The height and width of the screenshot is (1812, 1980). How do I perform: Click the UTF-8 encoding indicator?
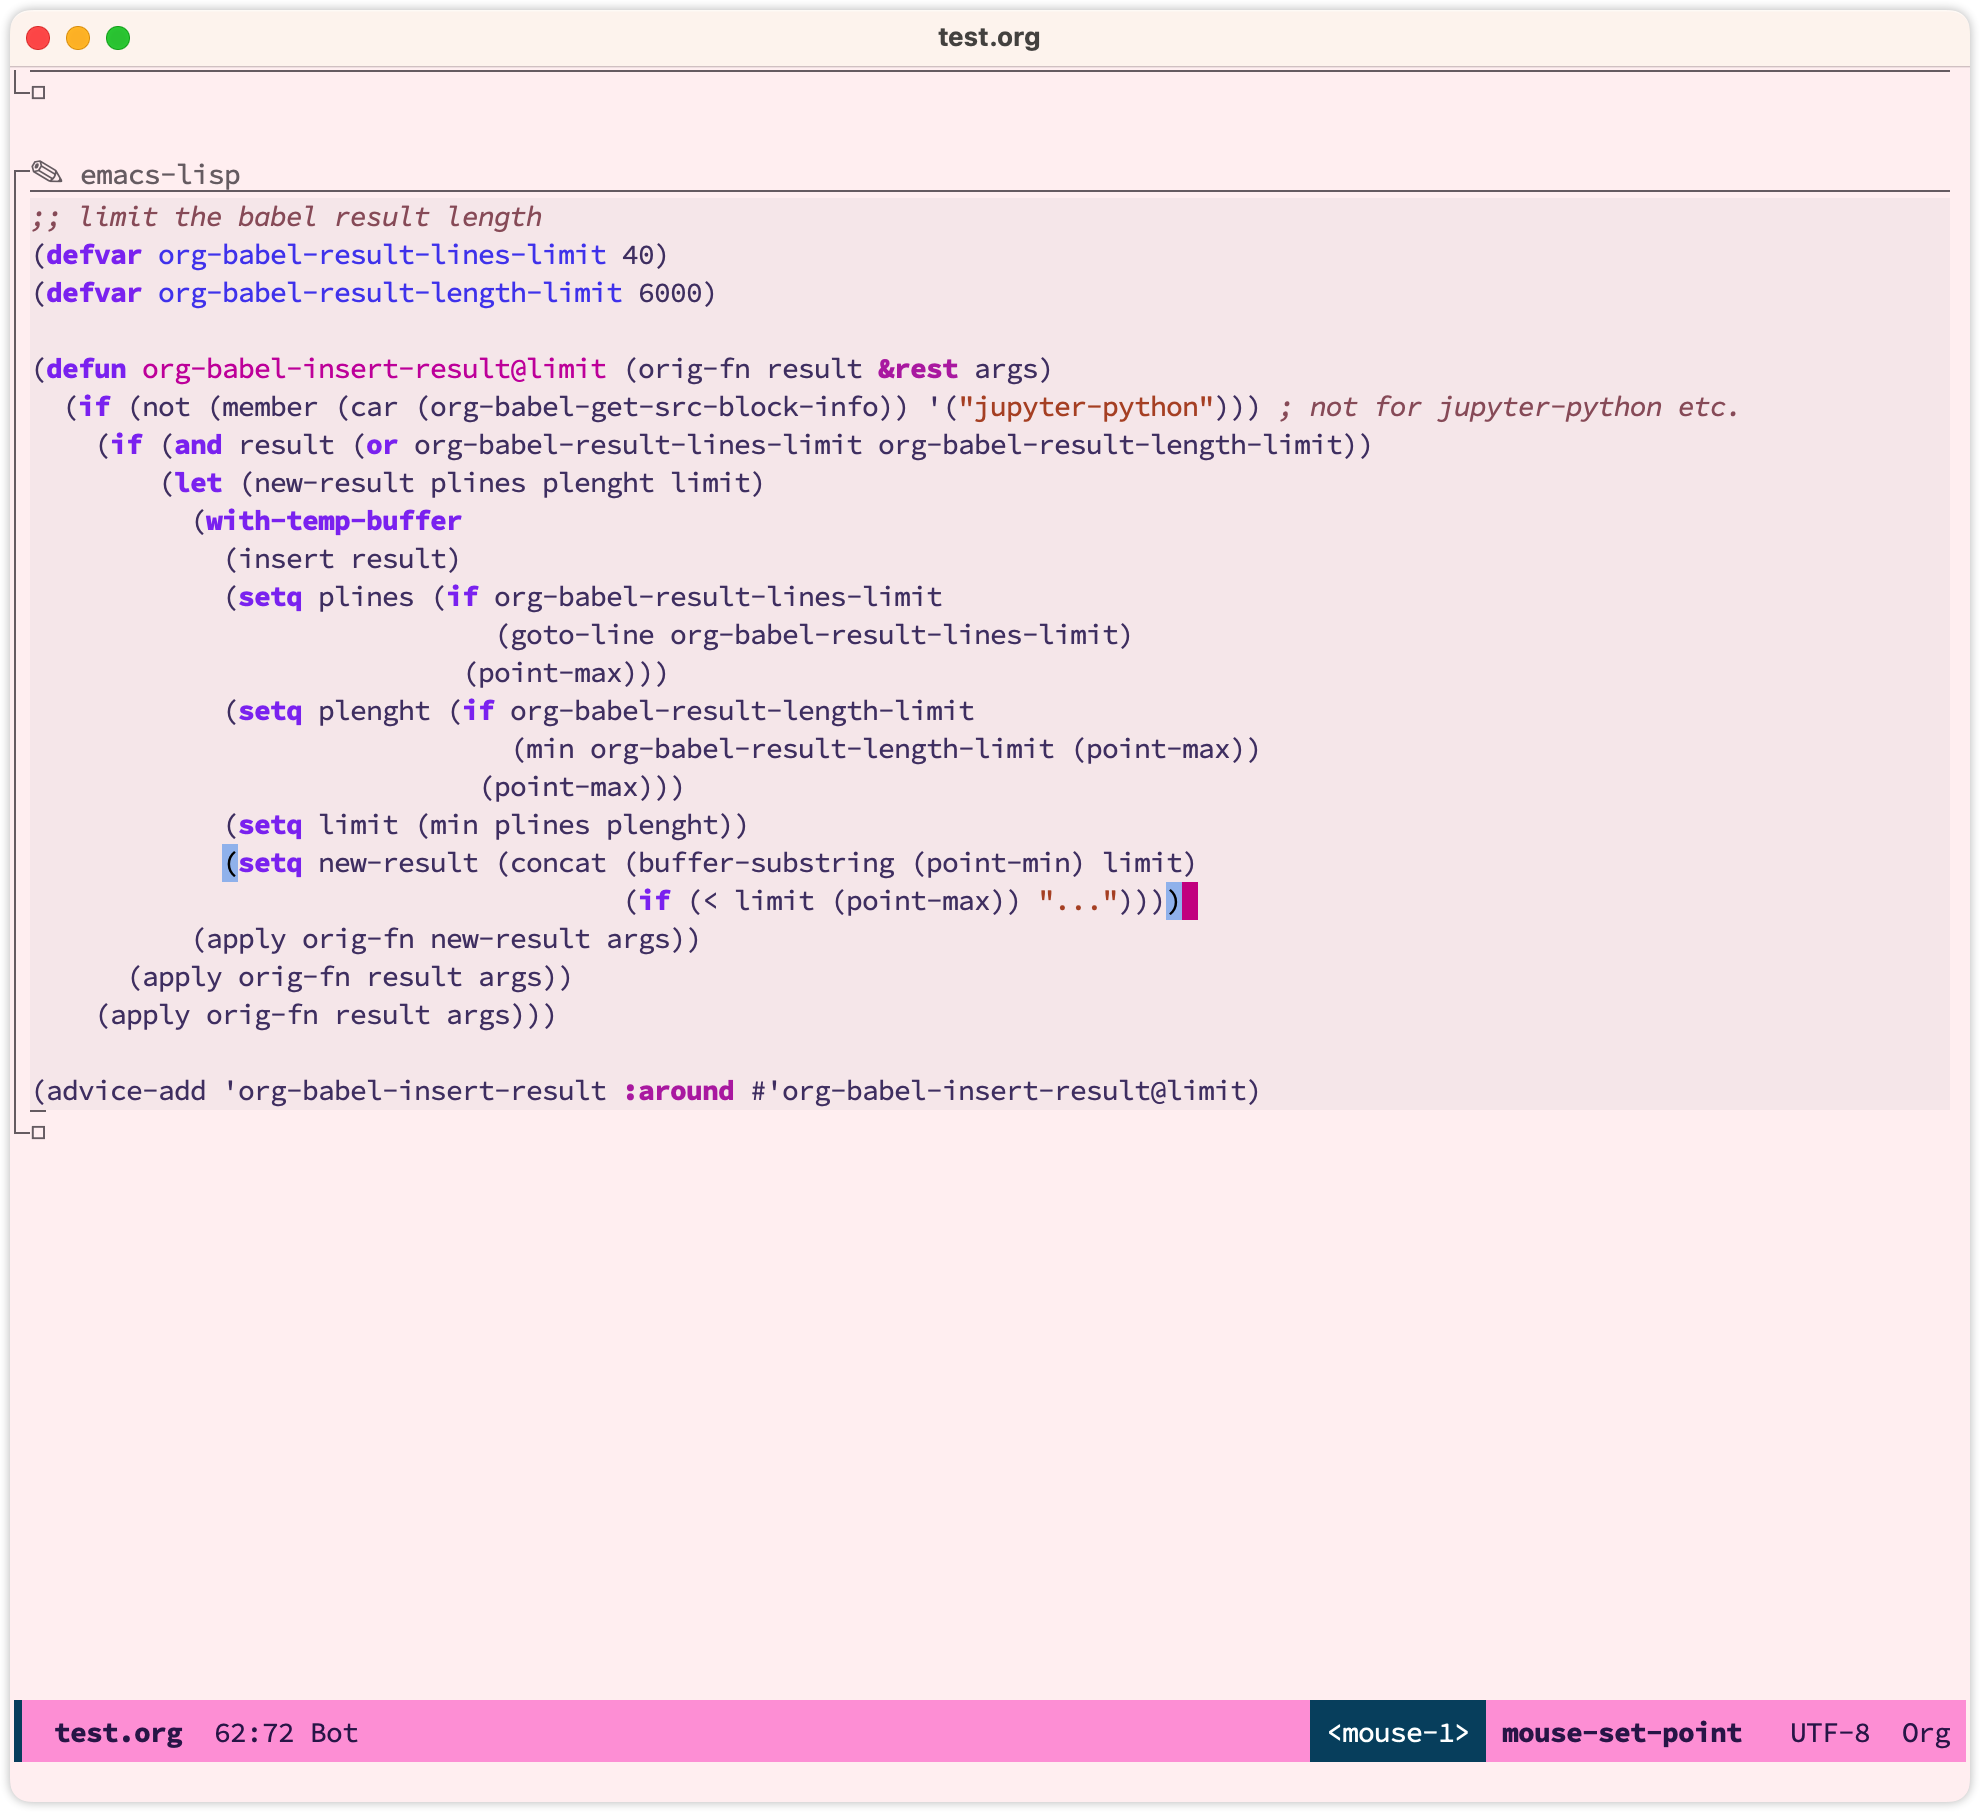tap(1829, 1733)
